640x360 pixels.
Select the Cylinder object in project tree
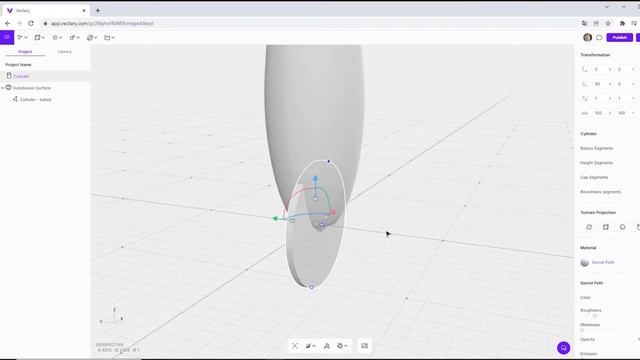[45, 76]
